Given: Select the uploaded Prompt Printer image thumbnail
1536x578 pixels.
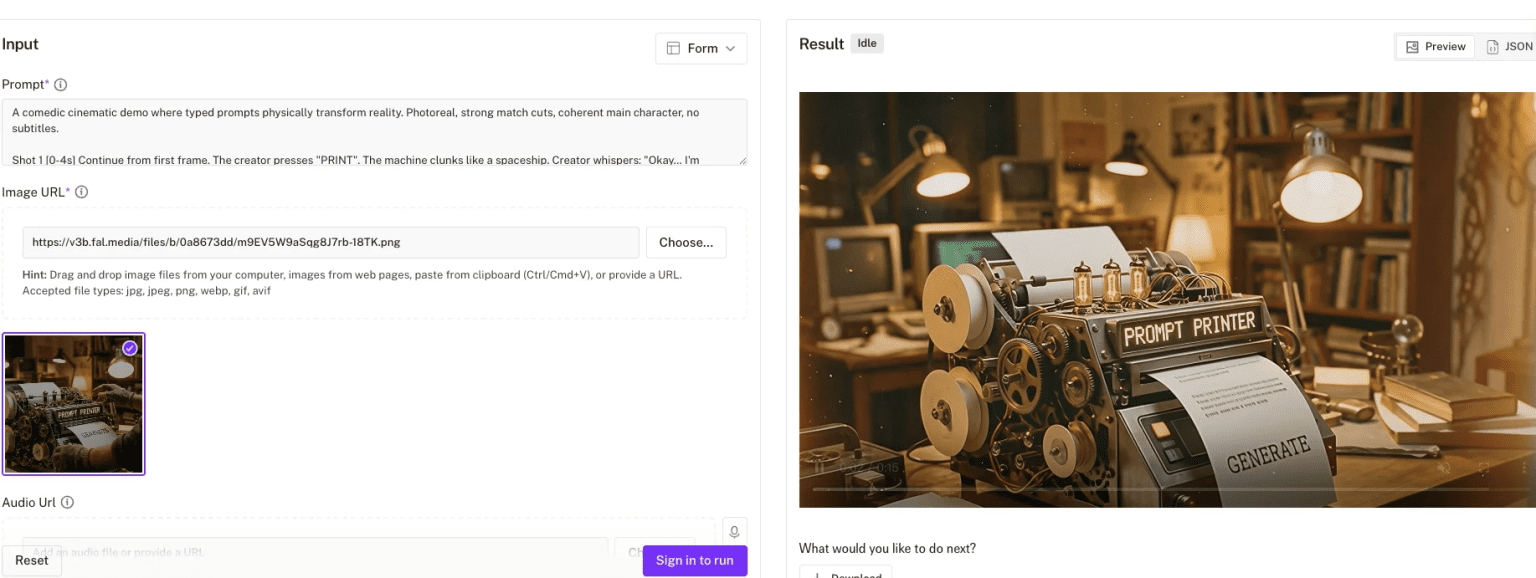Looking at the screenshot, I should pyautogui.click(x=74, y=404).
